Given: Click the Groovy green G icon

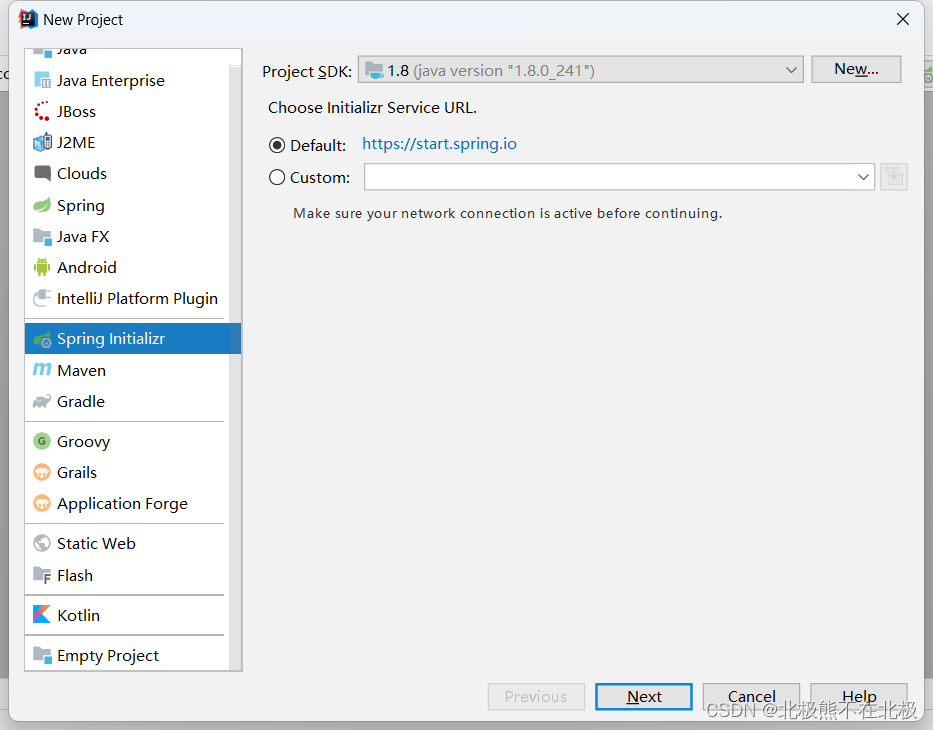Looking at the screenshot, I should coord(42,441).
